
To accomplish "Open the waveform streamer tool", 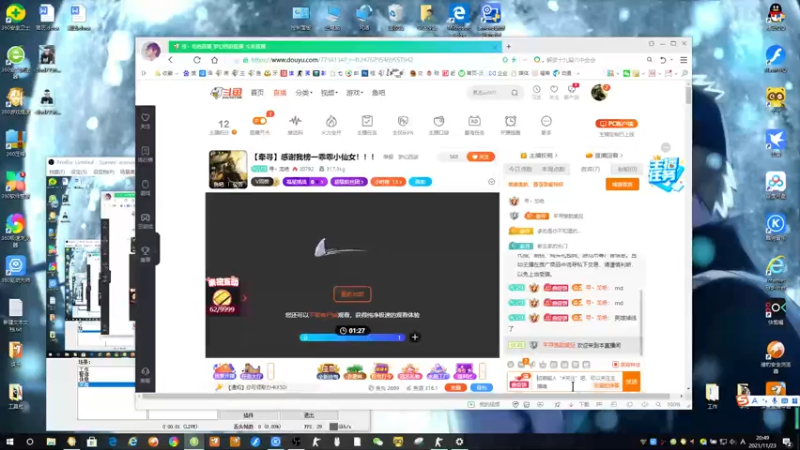I will (295, 121).
